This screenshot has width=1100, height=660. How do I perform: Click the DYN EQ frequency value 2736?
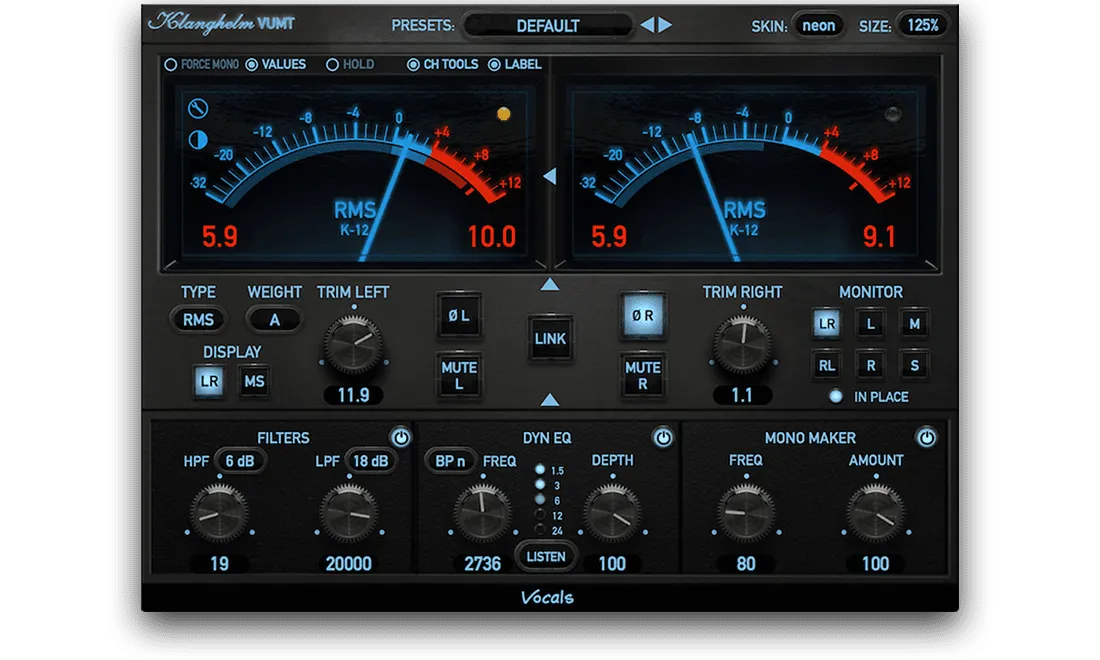pos(483,563)
